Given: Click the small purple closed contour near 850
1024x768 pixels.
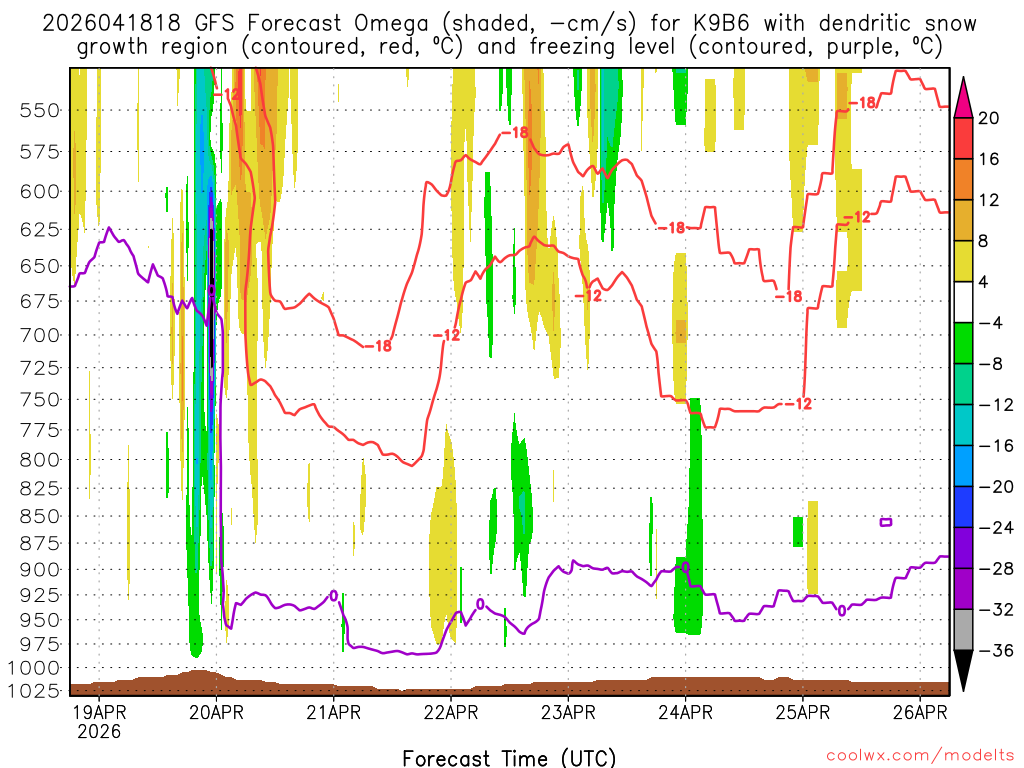Looking at the screenshot, I should tap(886, 522).
